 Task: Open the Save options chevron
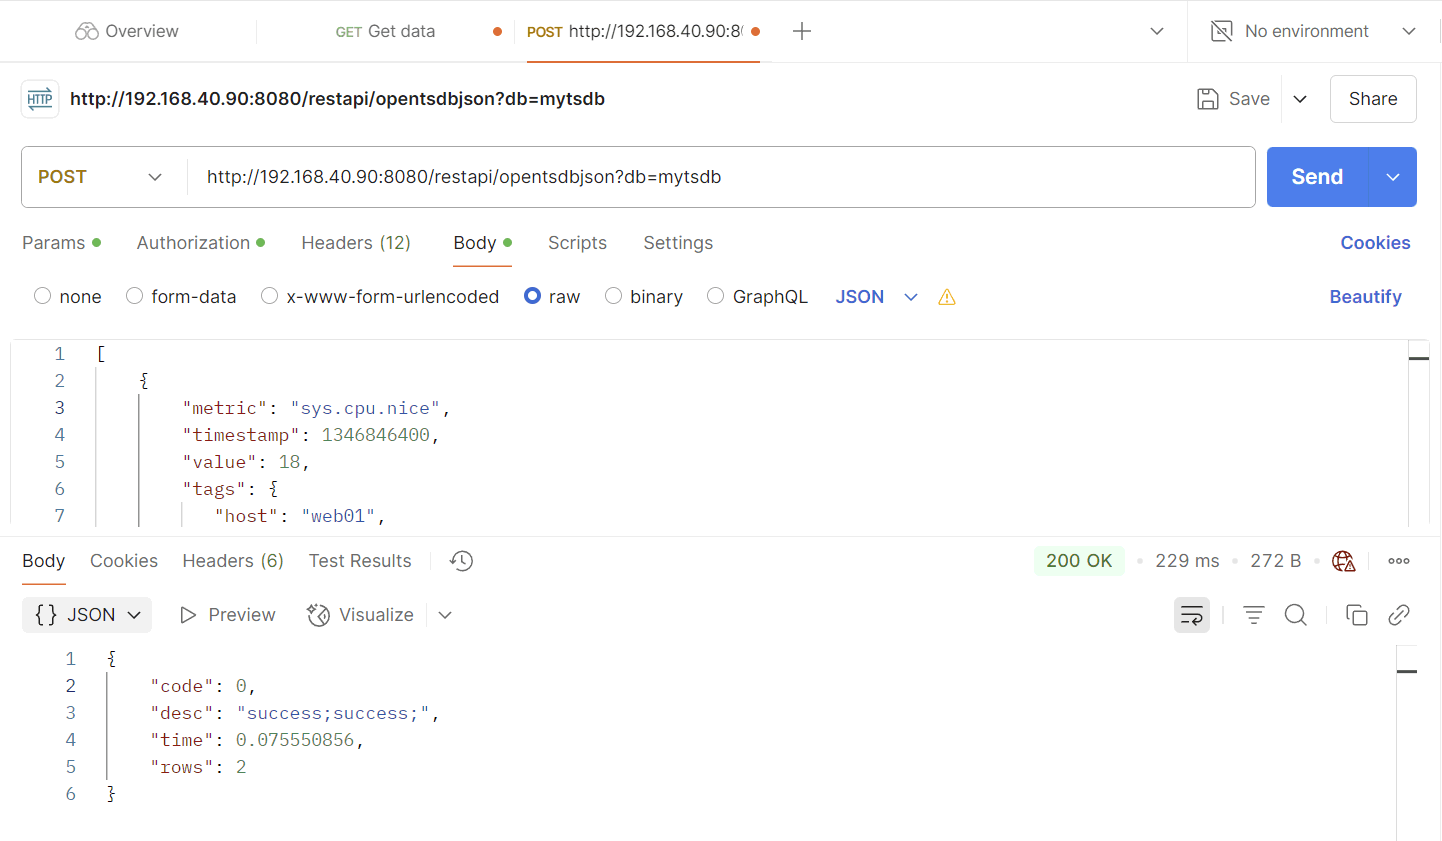click(x=1300, y=99)
